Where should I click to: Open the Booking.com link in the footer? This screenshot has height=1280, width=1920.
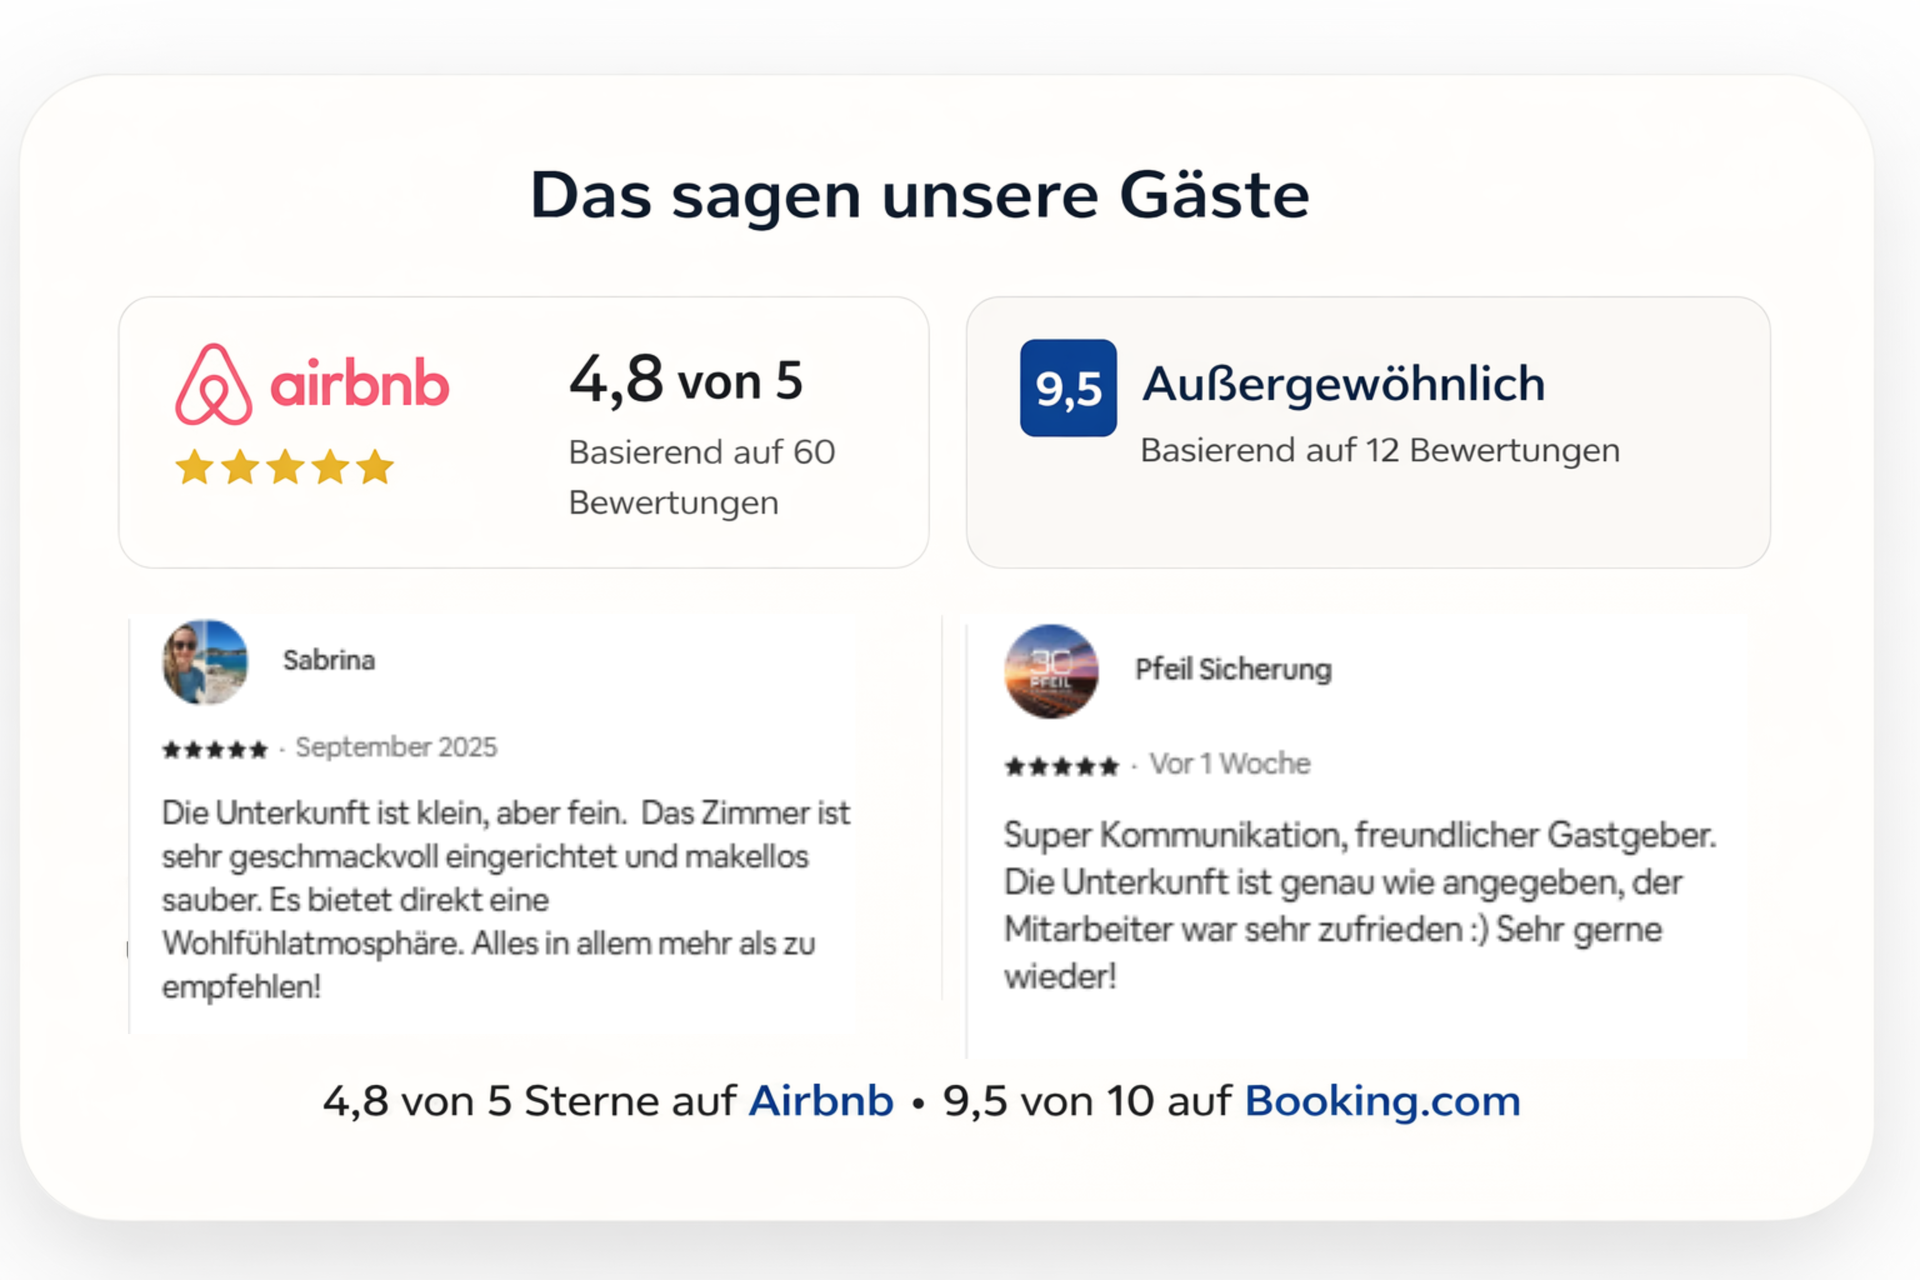tap(1382, 1101)
